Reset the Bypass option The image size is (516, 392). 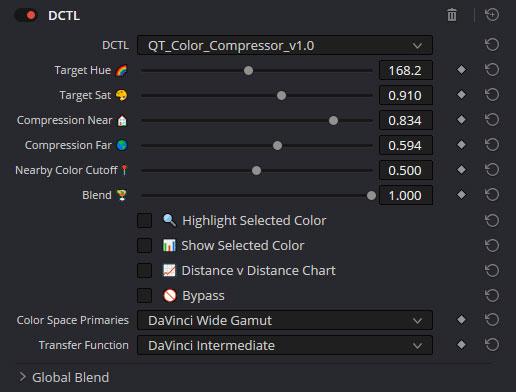[x=492, y=295]
